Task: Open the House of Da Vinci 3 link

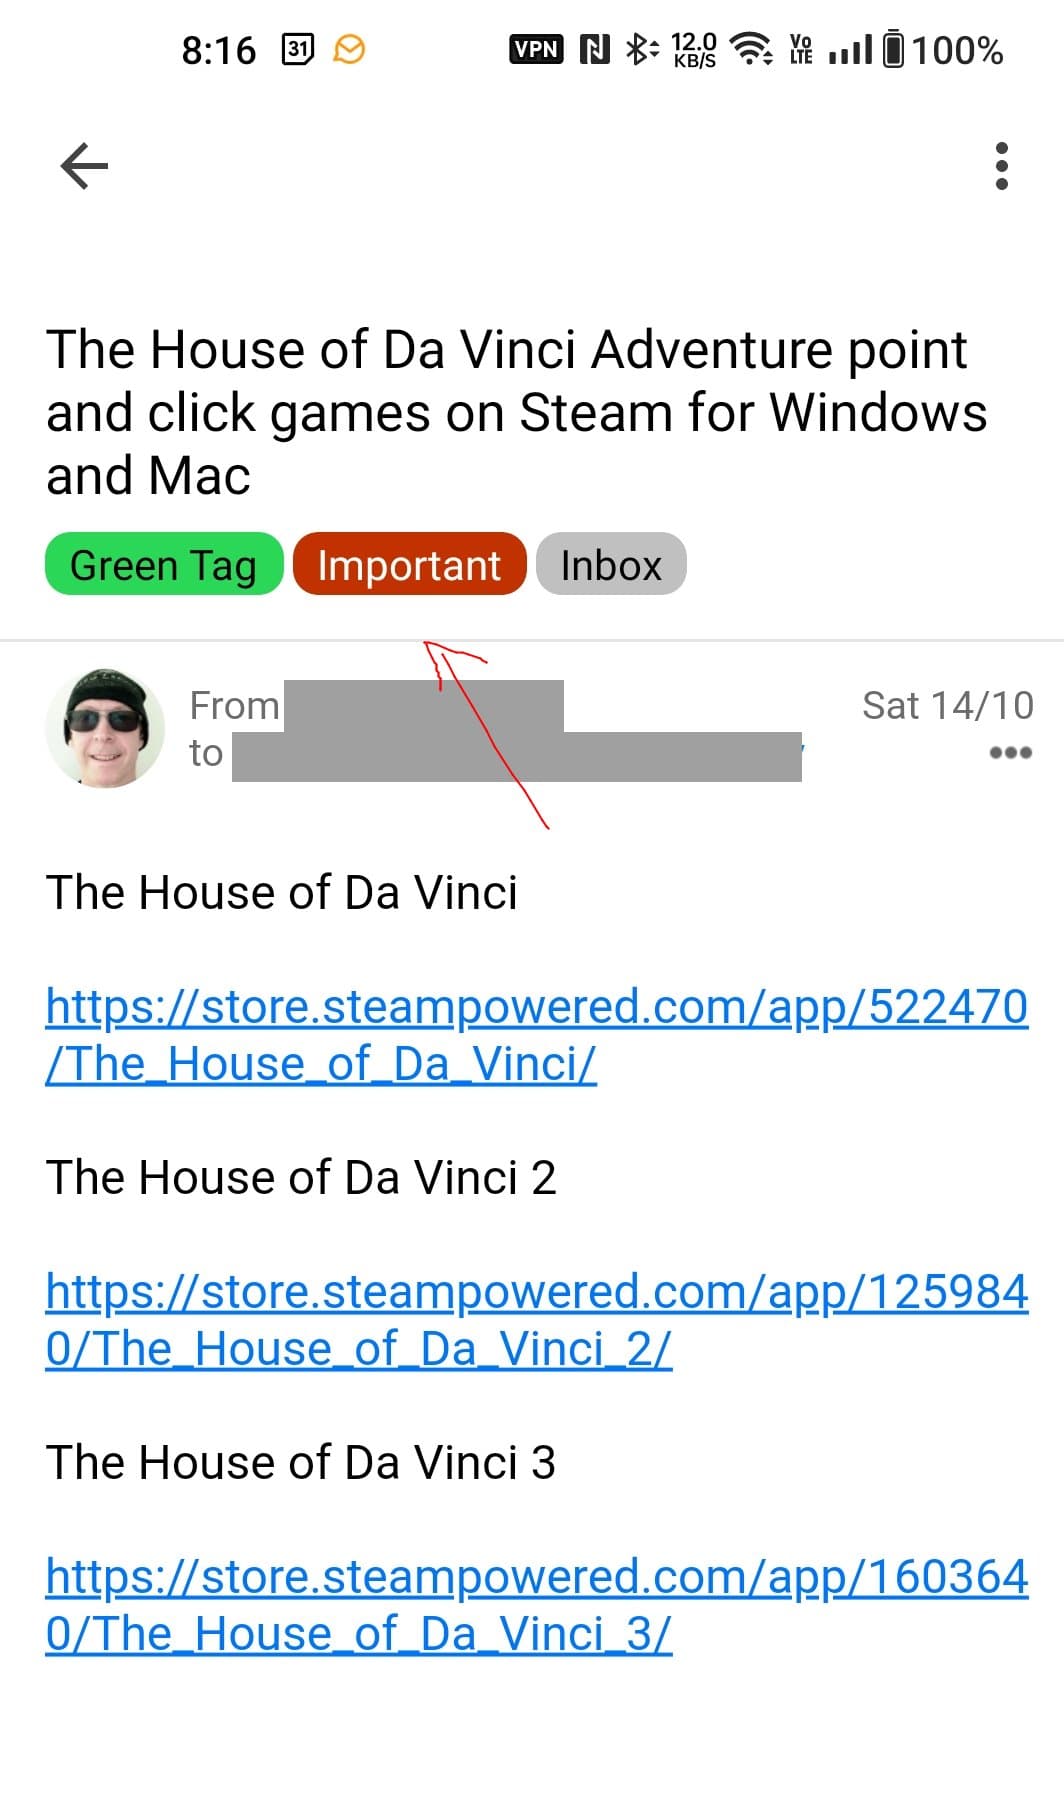Action: [x=537, y=1604]
